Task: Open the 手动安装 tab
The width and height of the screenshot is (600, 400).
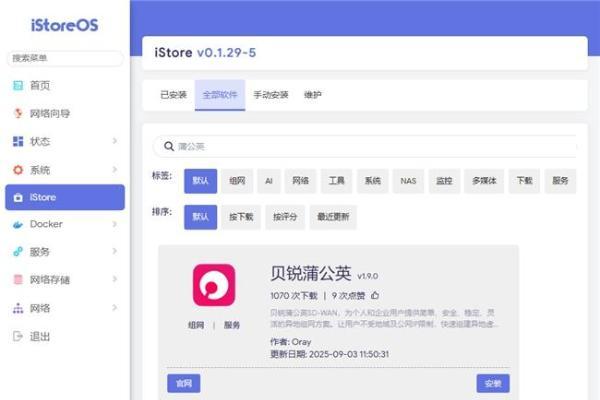Action: (268, 95)
